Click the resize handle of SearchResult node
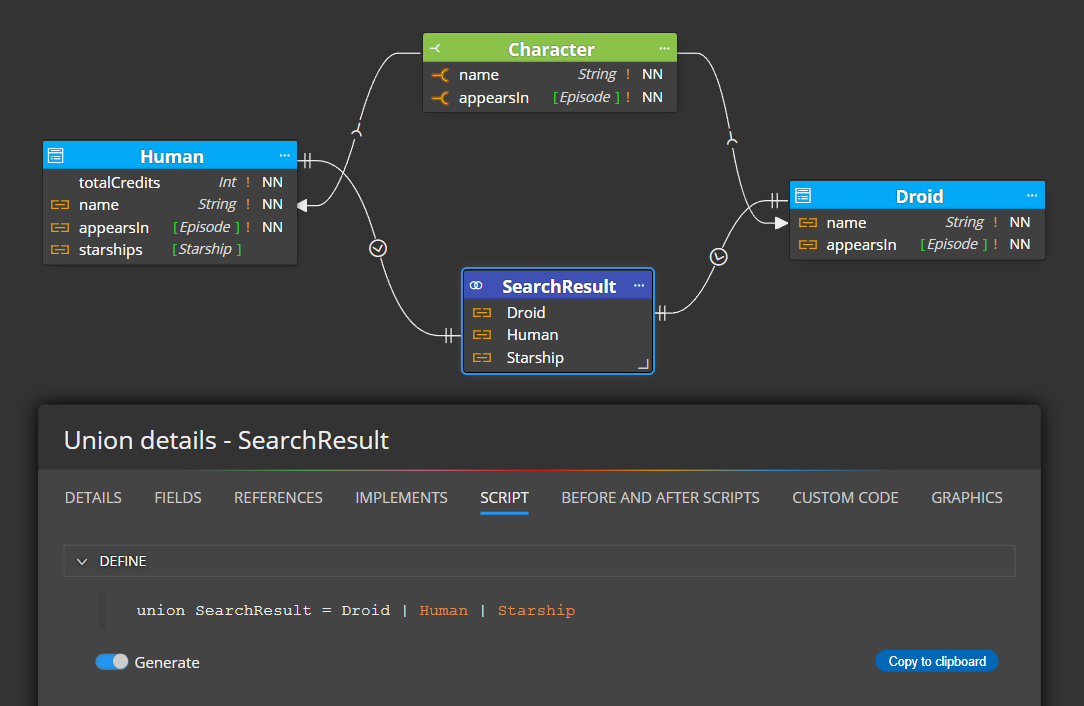1084x706 pixels. (x=644, y=364)
